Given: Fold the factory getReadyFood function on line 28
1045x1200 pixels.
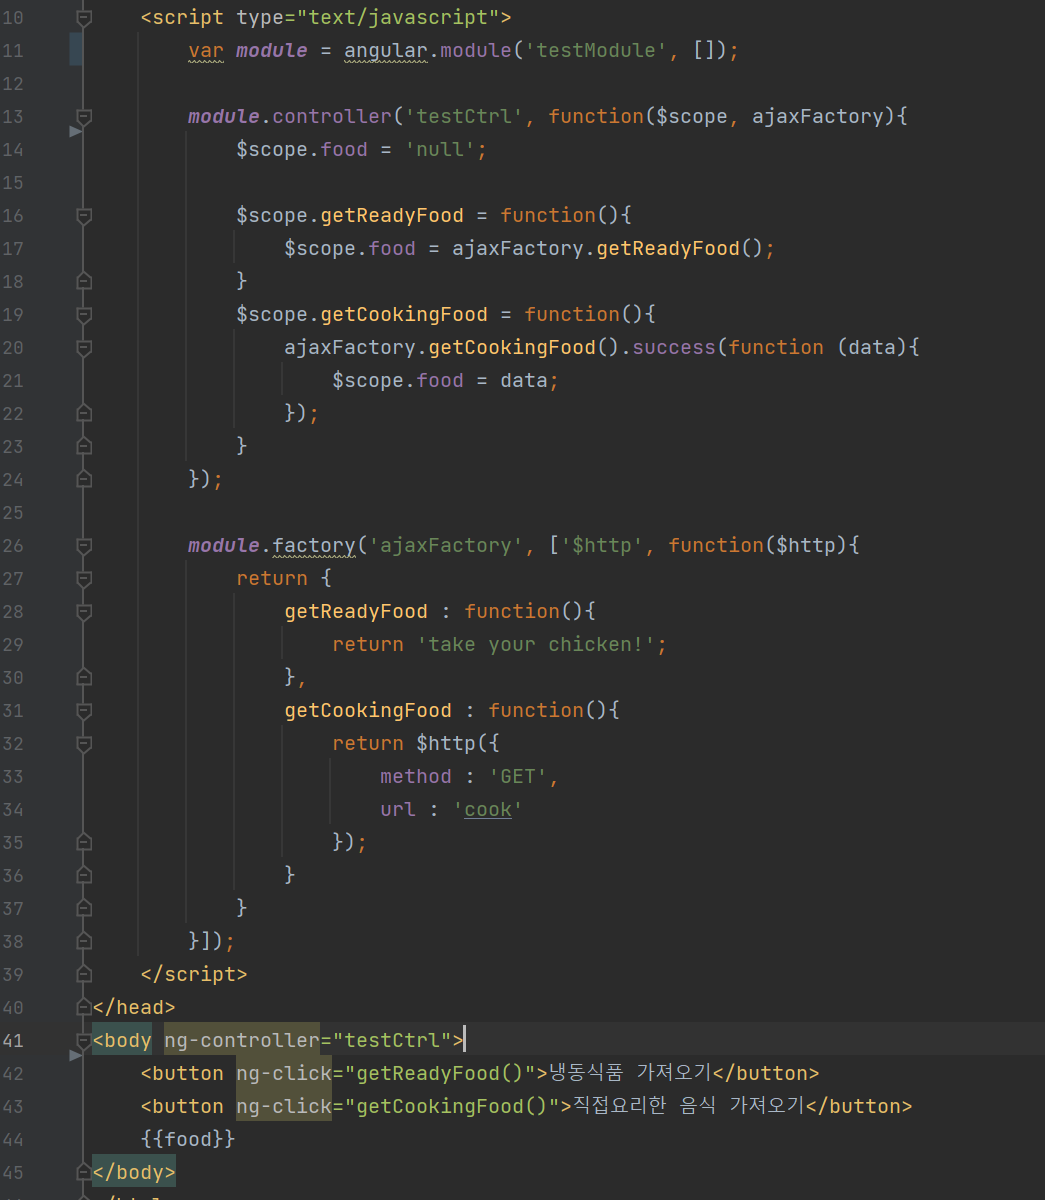Looking at the screenshot, I should tap(84, 611).
